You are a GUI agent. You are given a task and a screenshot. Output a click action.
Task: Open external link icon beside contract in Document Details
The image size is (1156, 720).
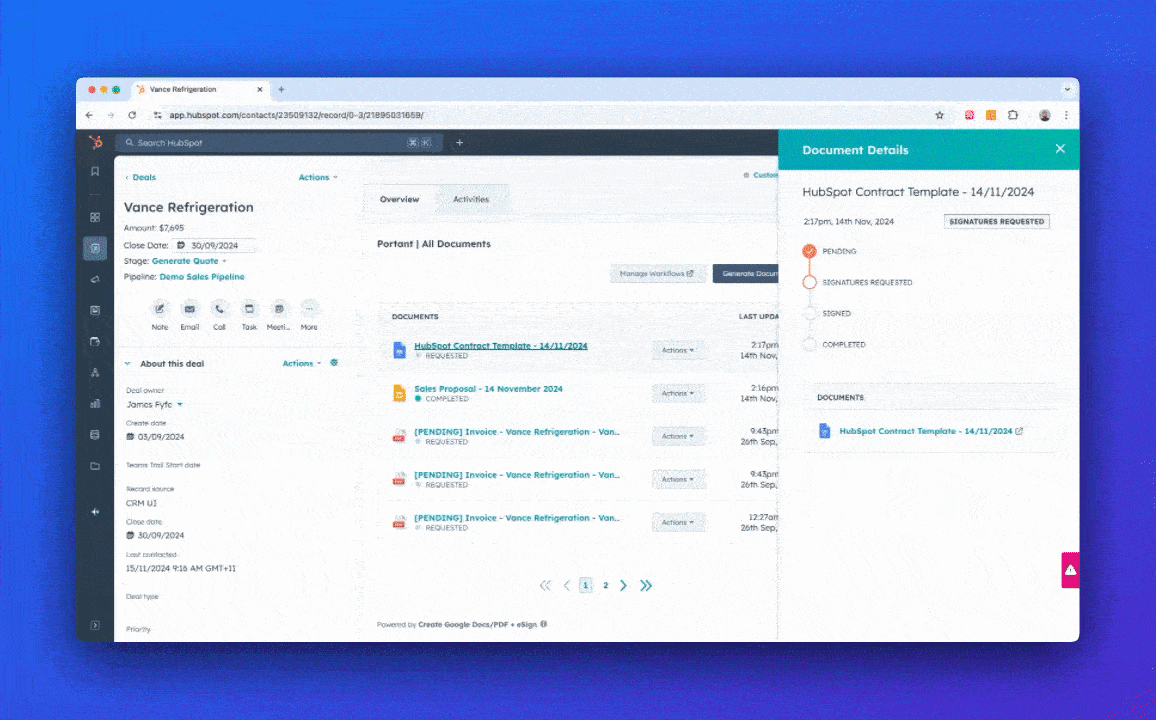[x=1019, y=431]
